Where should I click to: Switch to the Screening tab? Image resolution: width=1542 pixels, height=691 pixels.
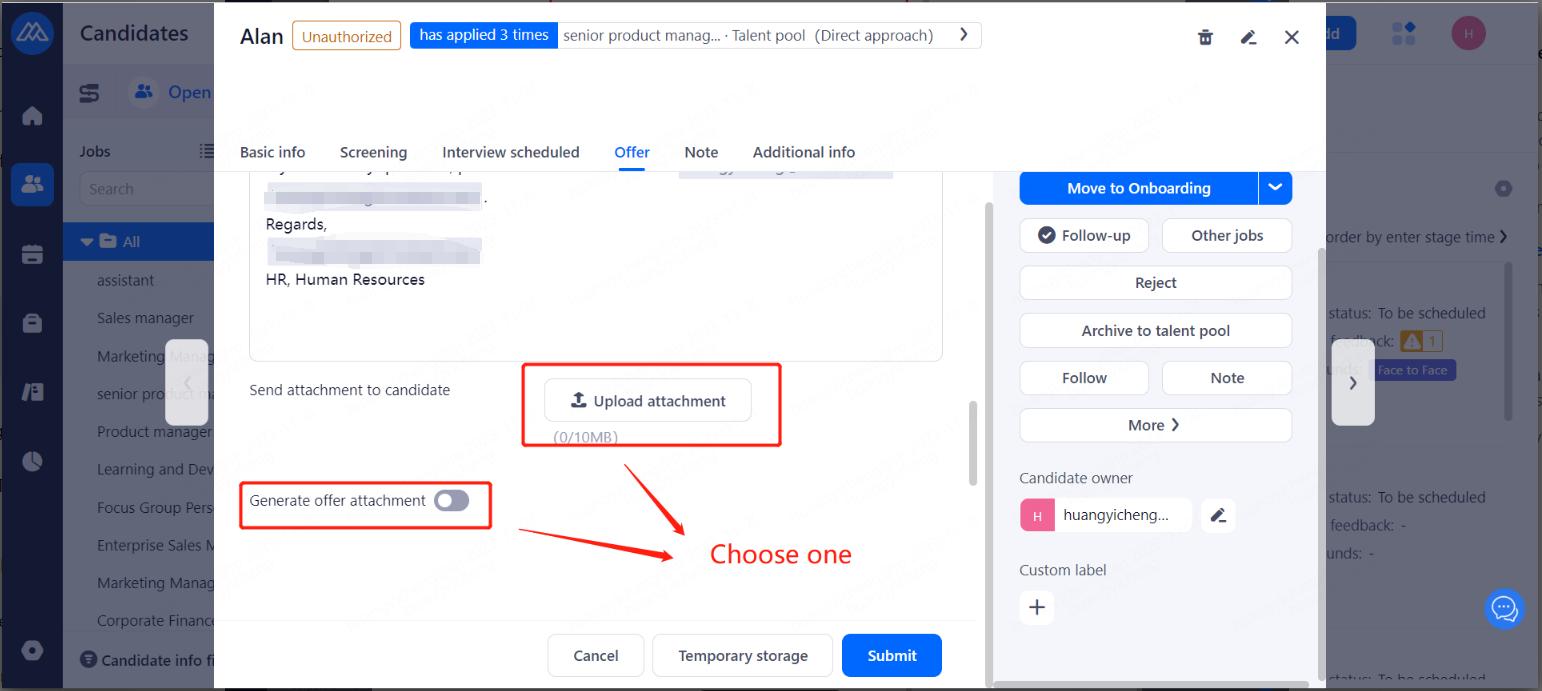[373, 152]
